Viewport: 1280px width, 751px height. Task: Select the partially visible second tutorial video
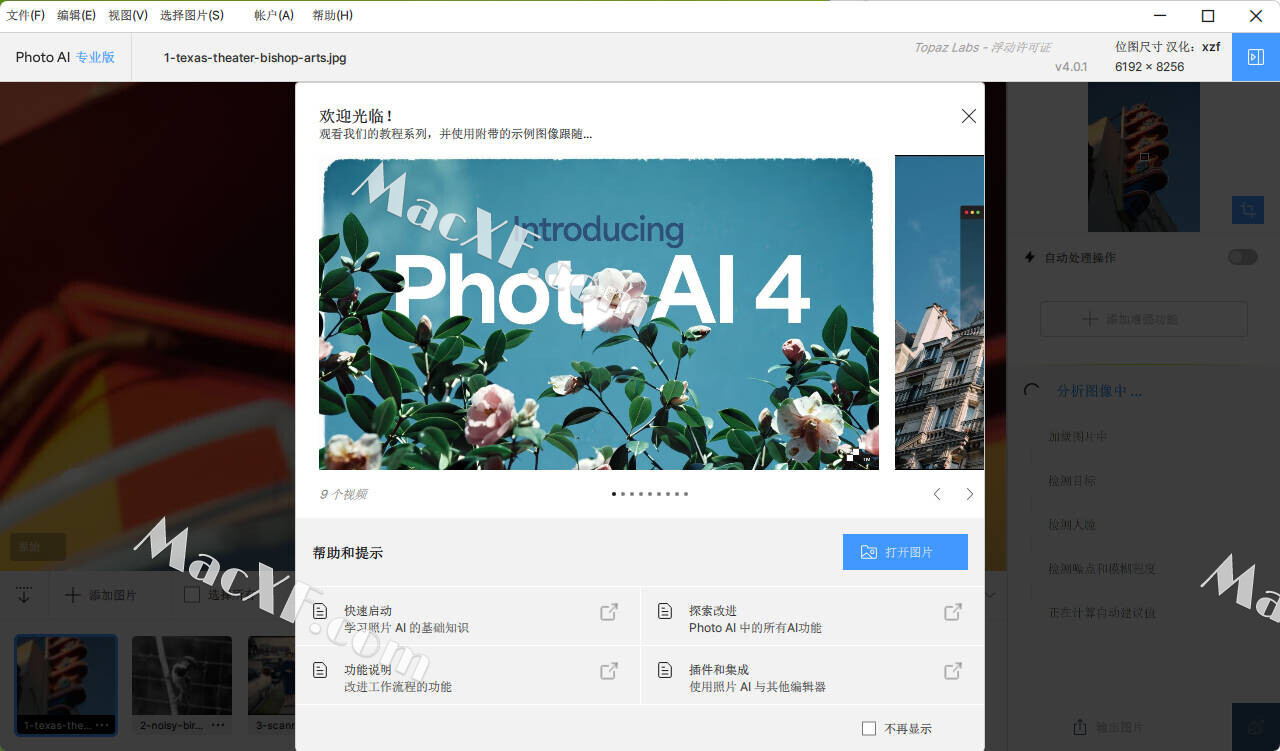[x=939, y=312]
